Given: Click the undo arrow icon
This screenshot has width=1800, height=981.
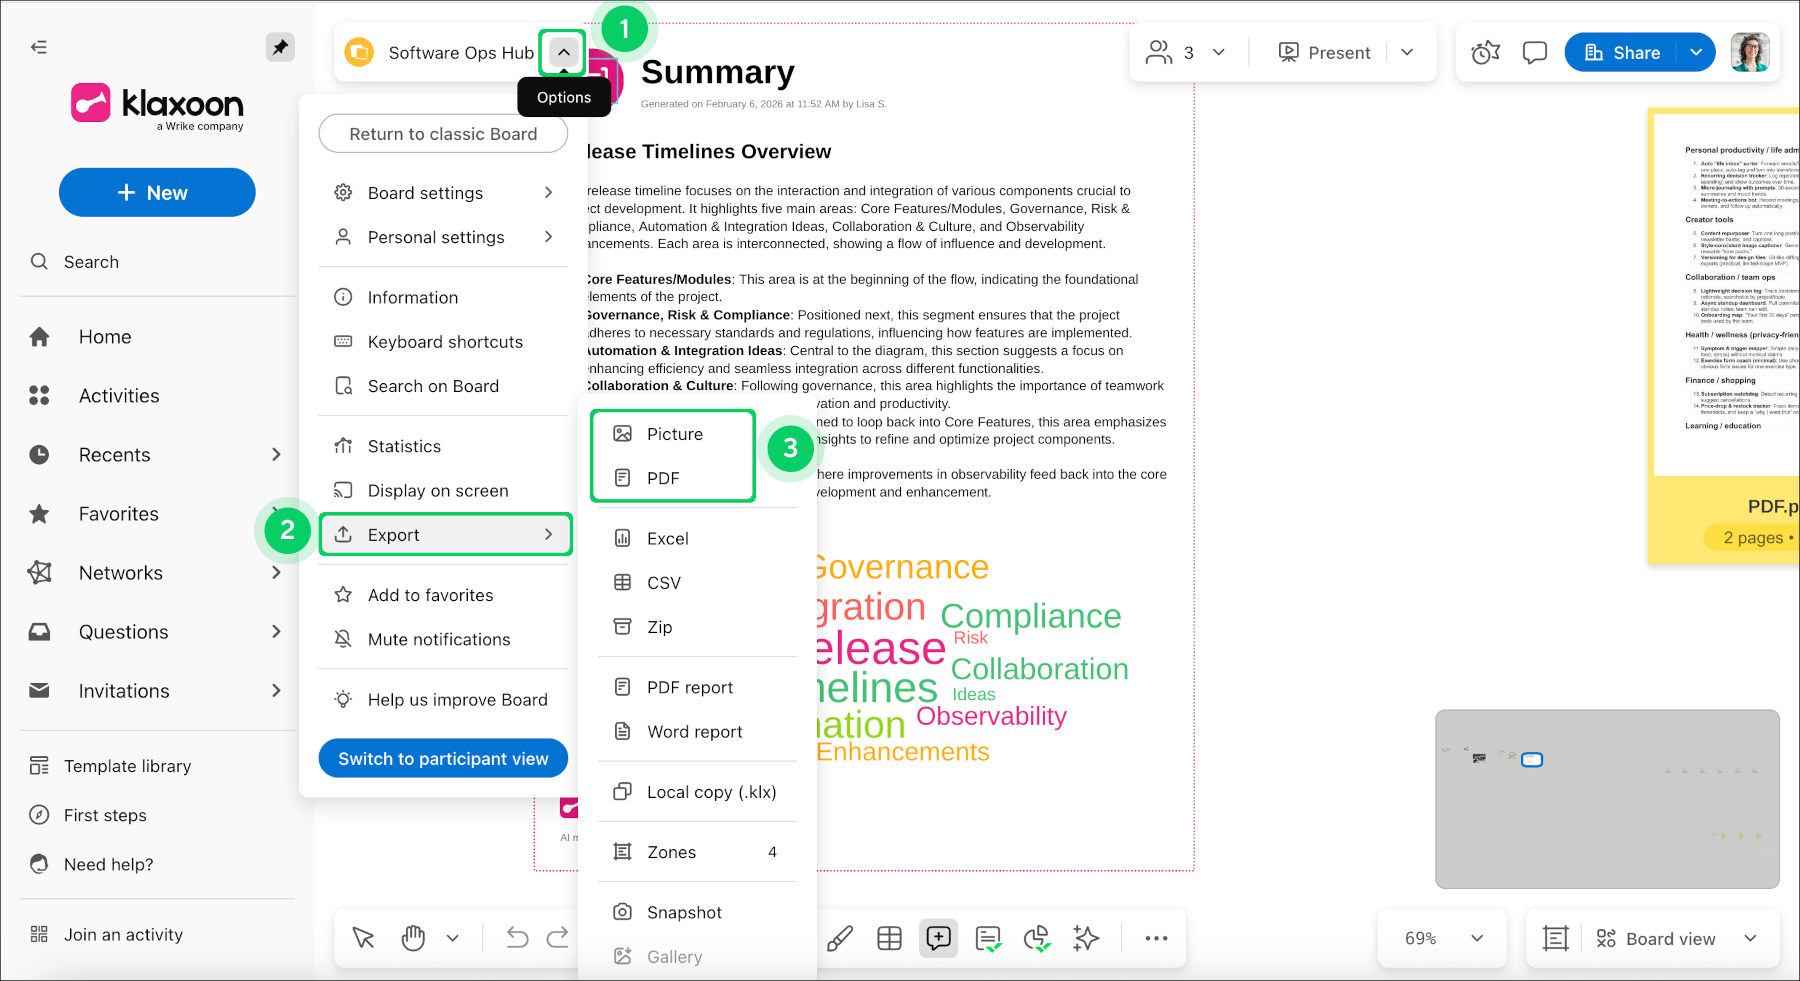Looking at the screenshot, I should click(517, 938).
